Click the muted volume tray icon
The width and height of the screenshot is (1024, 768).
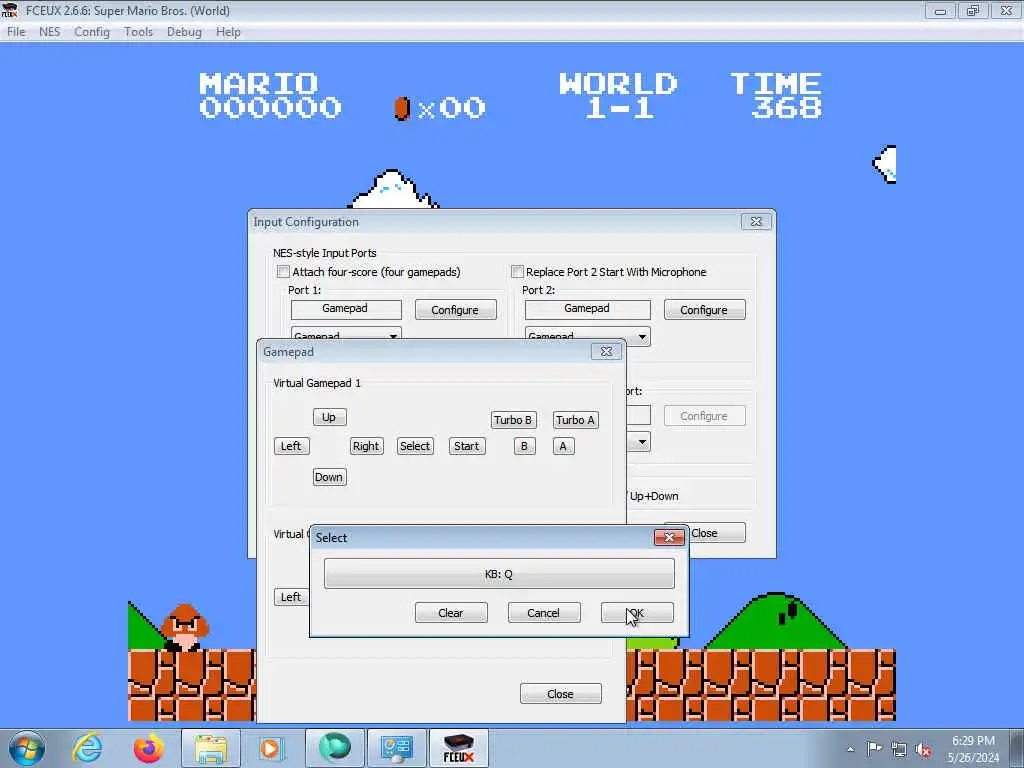[x=923, y=749]
